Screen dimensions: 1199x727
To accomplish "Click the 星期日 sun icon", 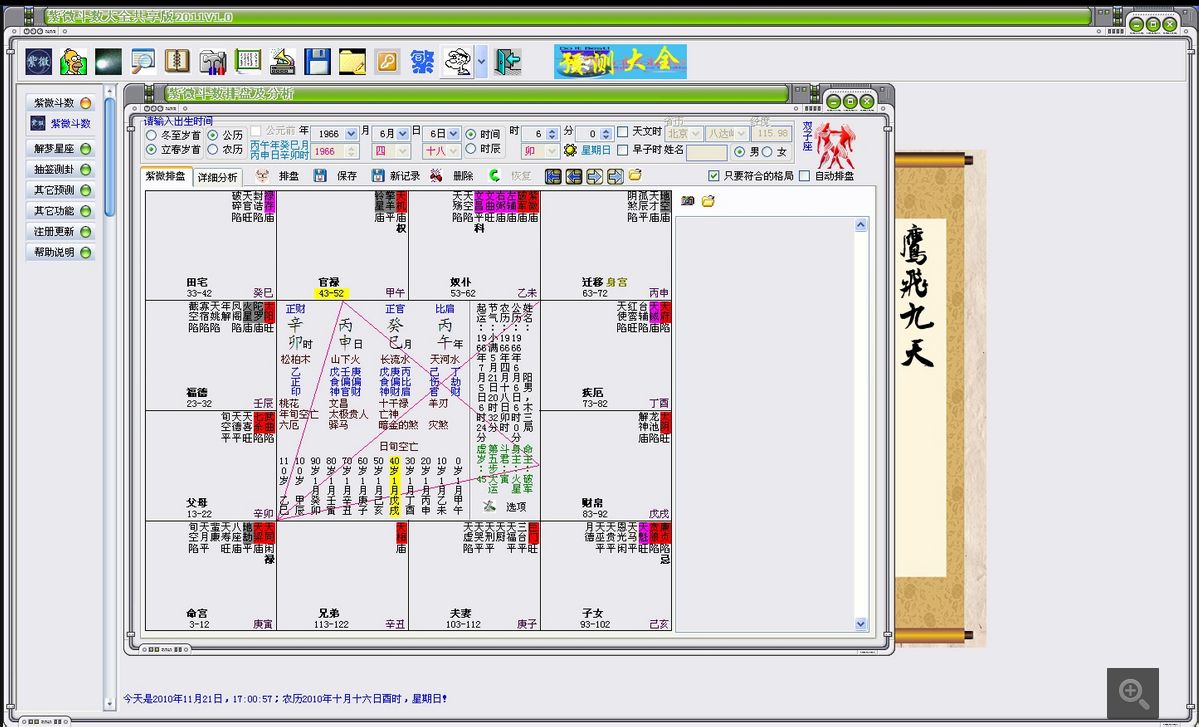I will [570, 151].
